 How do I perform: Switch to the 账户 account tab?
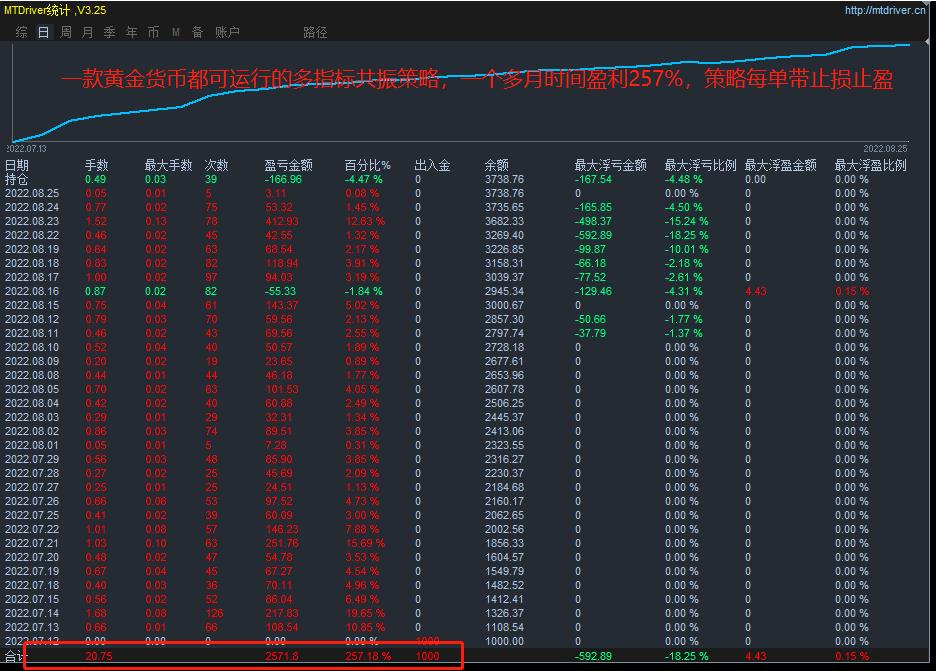227,32
